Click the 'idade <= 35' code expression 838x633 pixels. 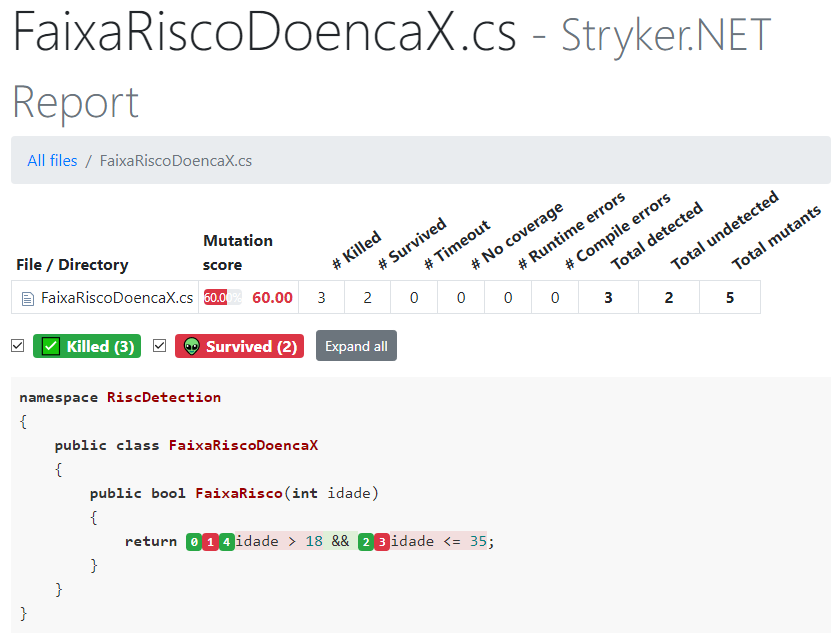pyautogui.click(x=439, y=542)
